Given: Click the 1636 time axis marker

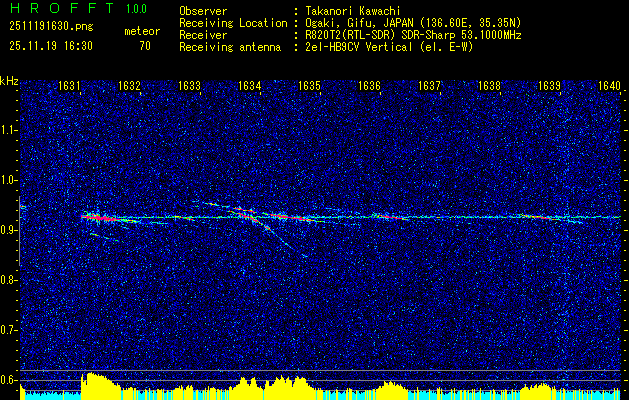Looking at the screenshot, I should tap(369, 85).
